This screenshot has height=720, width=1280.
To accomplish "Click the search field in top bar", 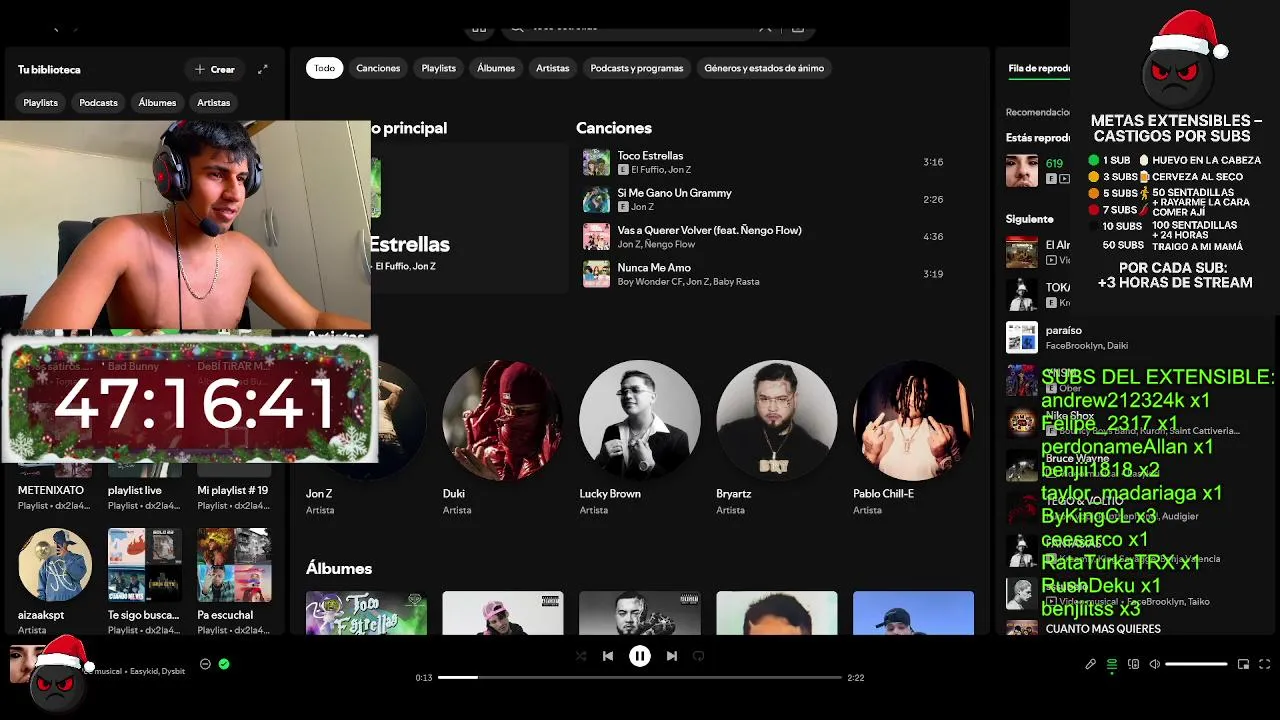I will click(x=640, y=27).
